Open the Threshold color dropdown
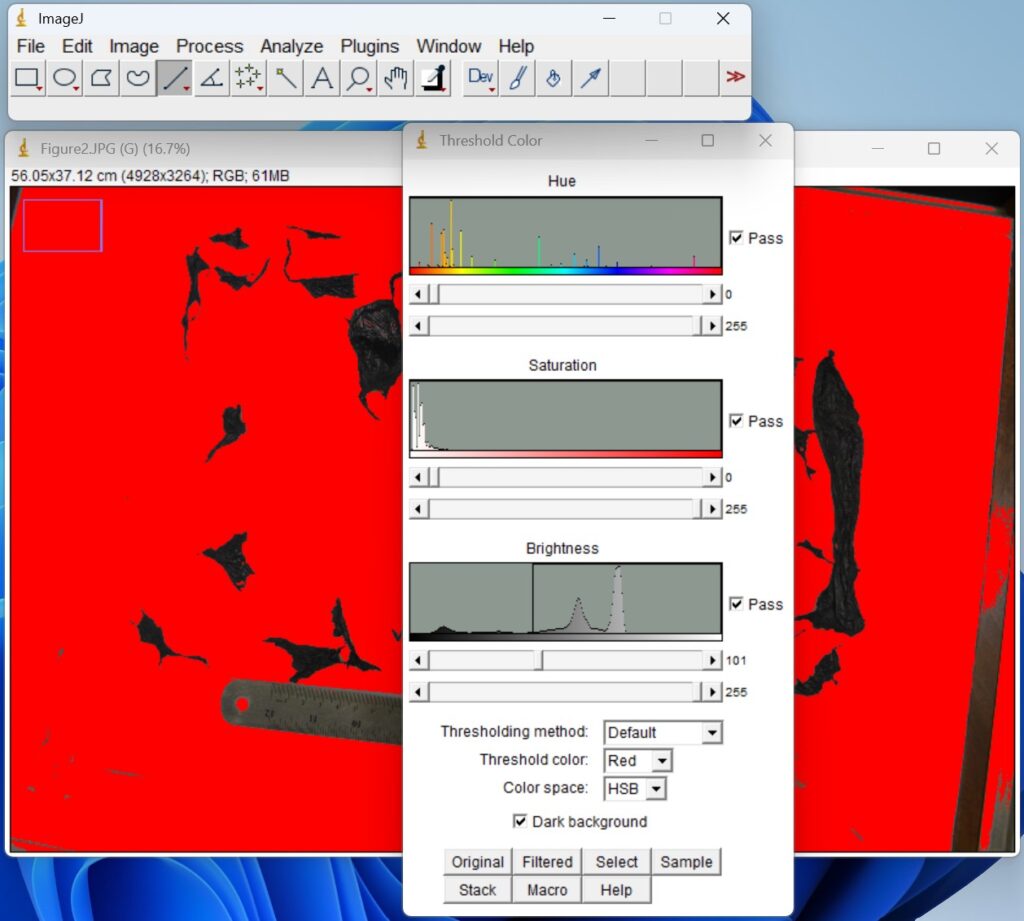1024x921 pixels. coord(661,760)
